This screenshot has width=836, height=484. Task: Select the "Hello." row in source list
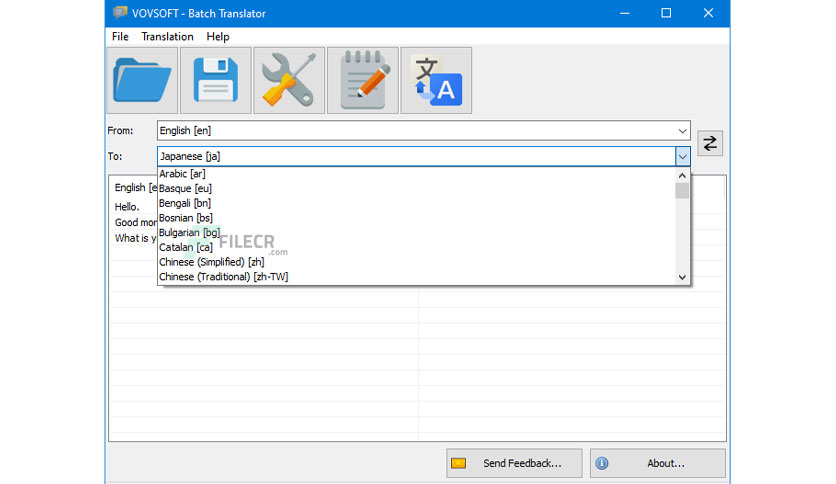(x=134, y=207)
